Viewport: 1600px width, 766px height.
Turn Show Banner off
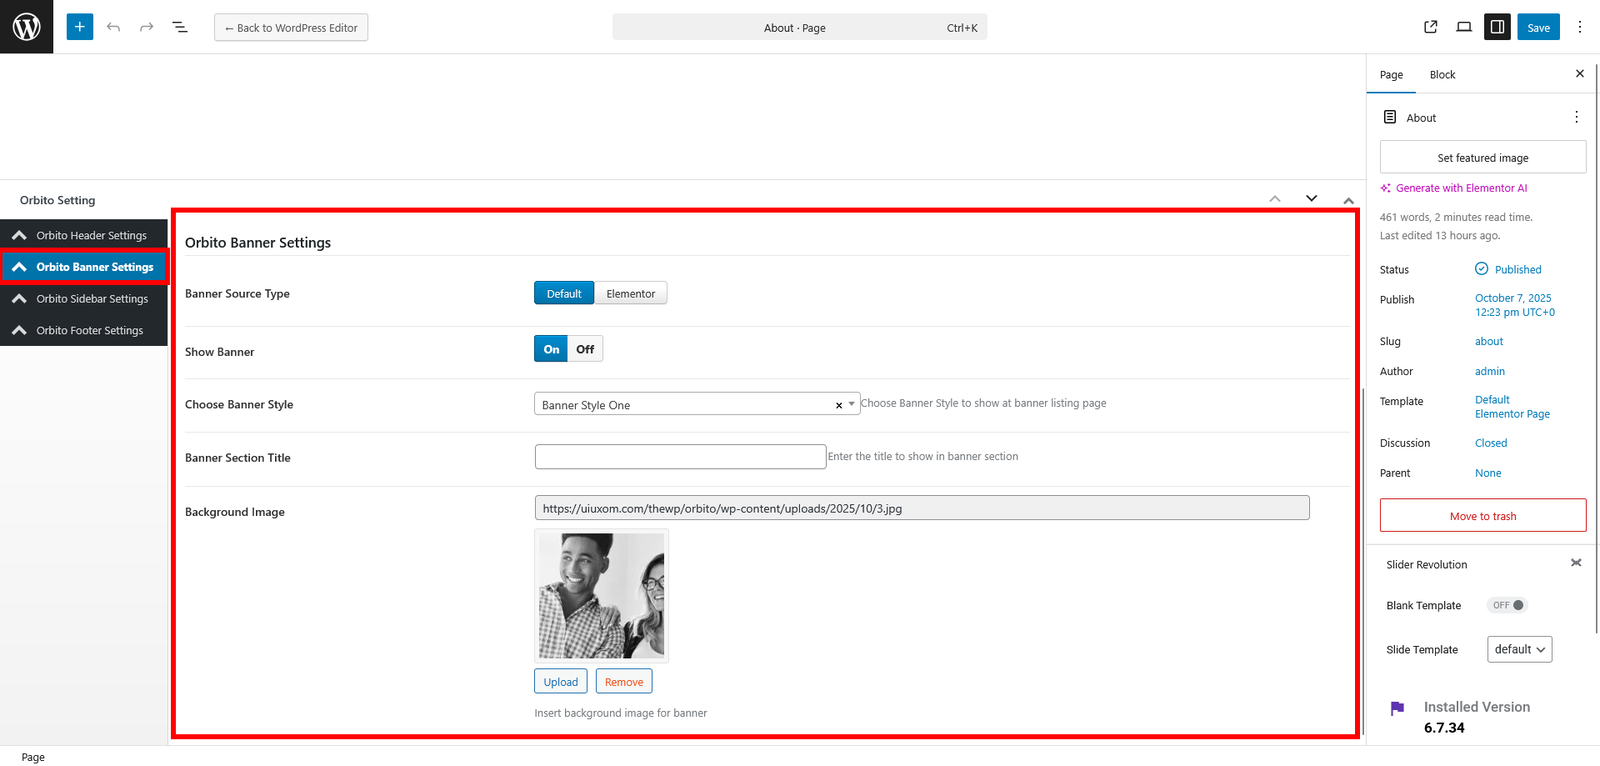coord(585,349)
